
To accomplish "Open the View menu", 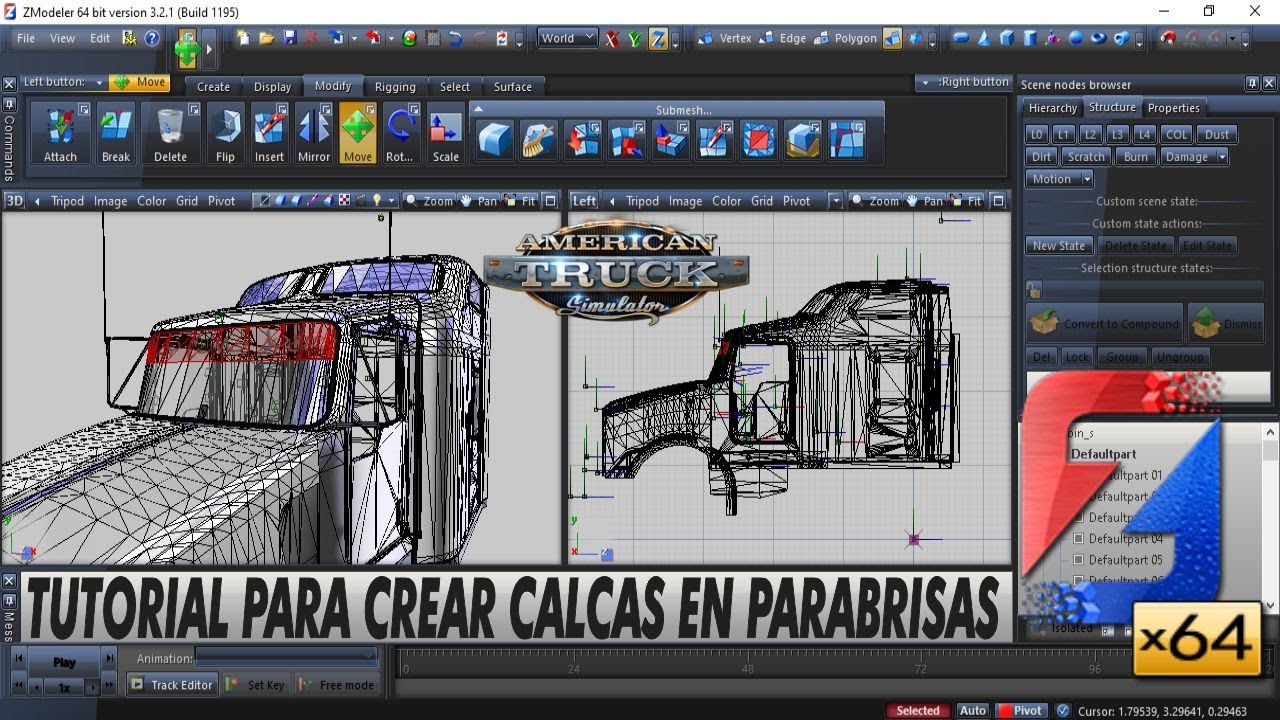I will (x=62, y=38).
